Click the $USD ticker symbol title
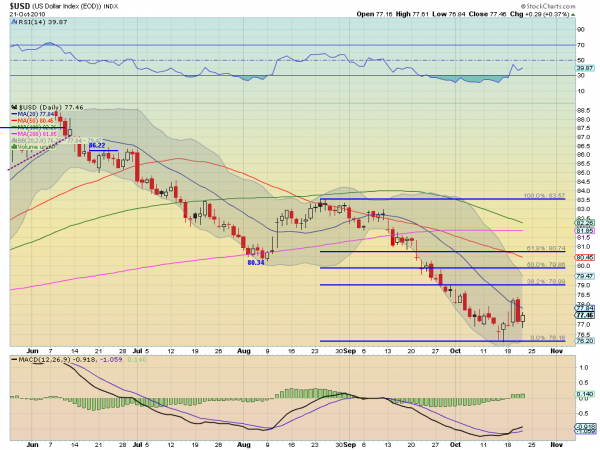This screenshot has width=600, height=450. (18, 6)
